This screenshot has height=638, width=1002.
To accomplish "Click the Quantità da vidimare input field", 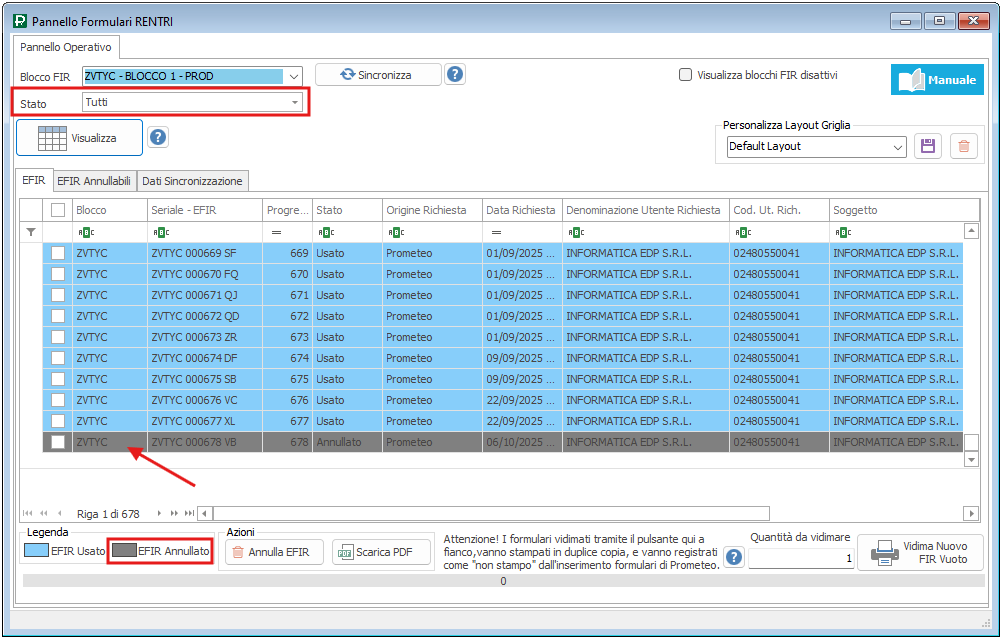I will (x=800, y=559).
